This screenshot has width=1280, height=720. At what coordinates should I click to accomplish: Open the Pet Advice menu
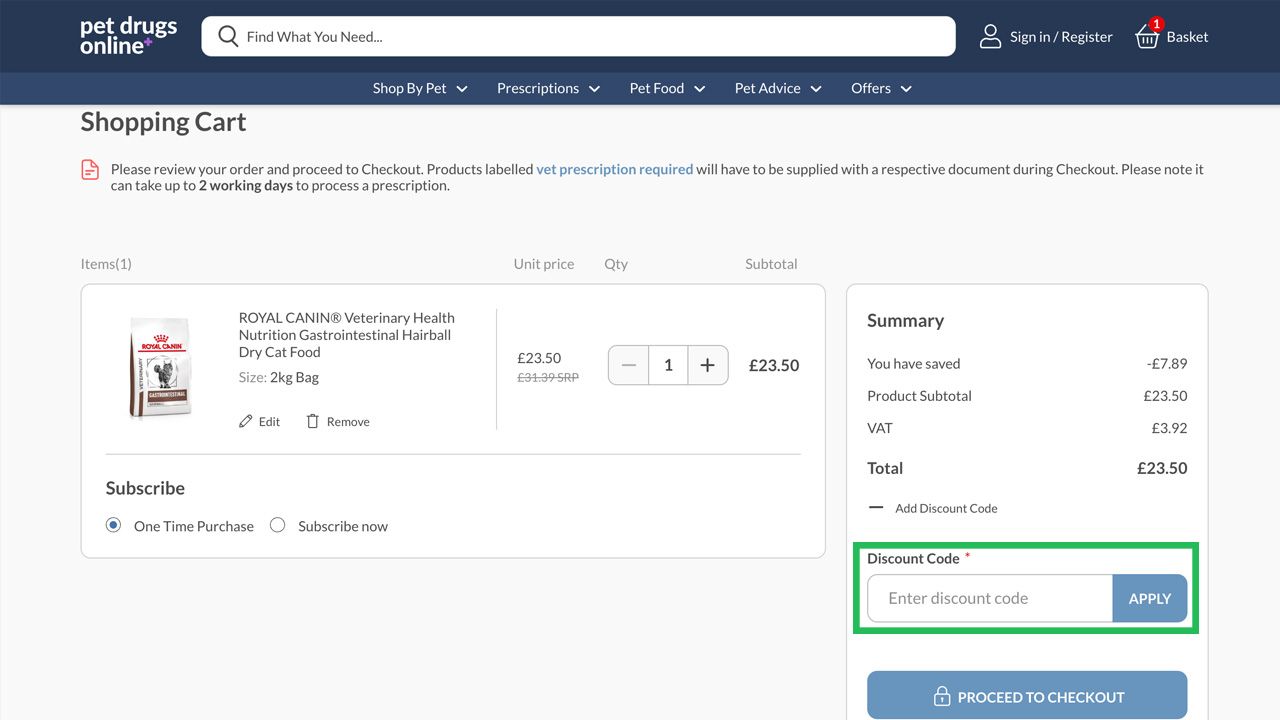point(778,88)
